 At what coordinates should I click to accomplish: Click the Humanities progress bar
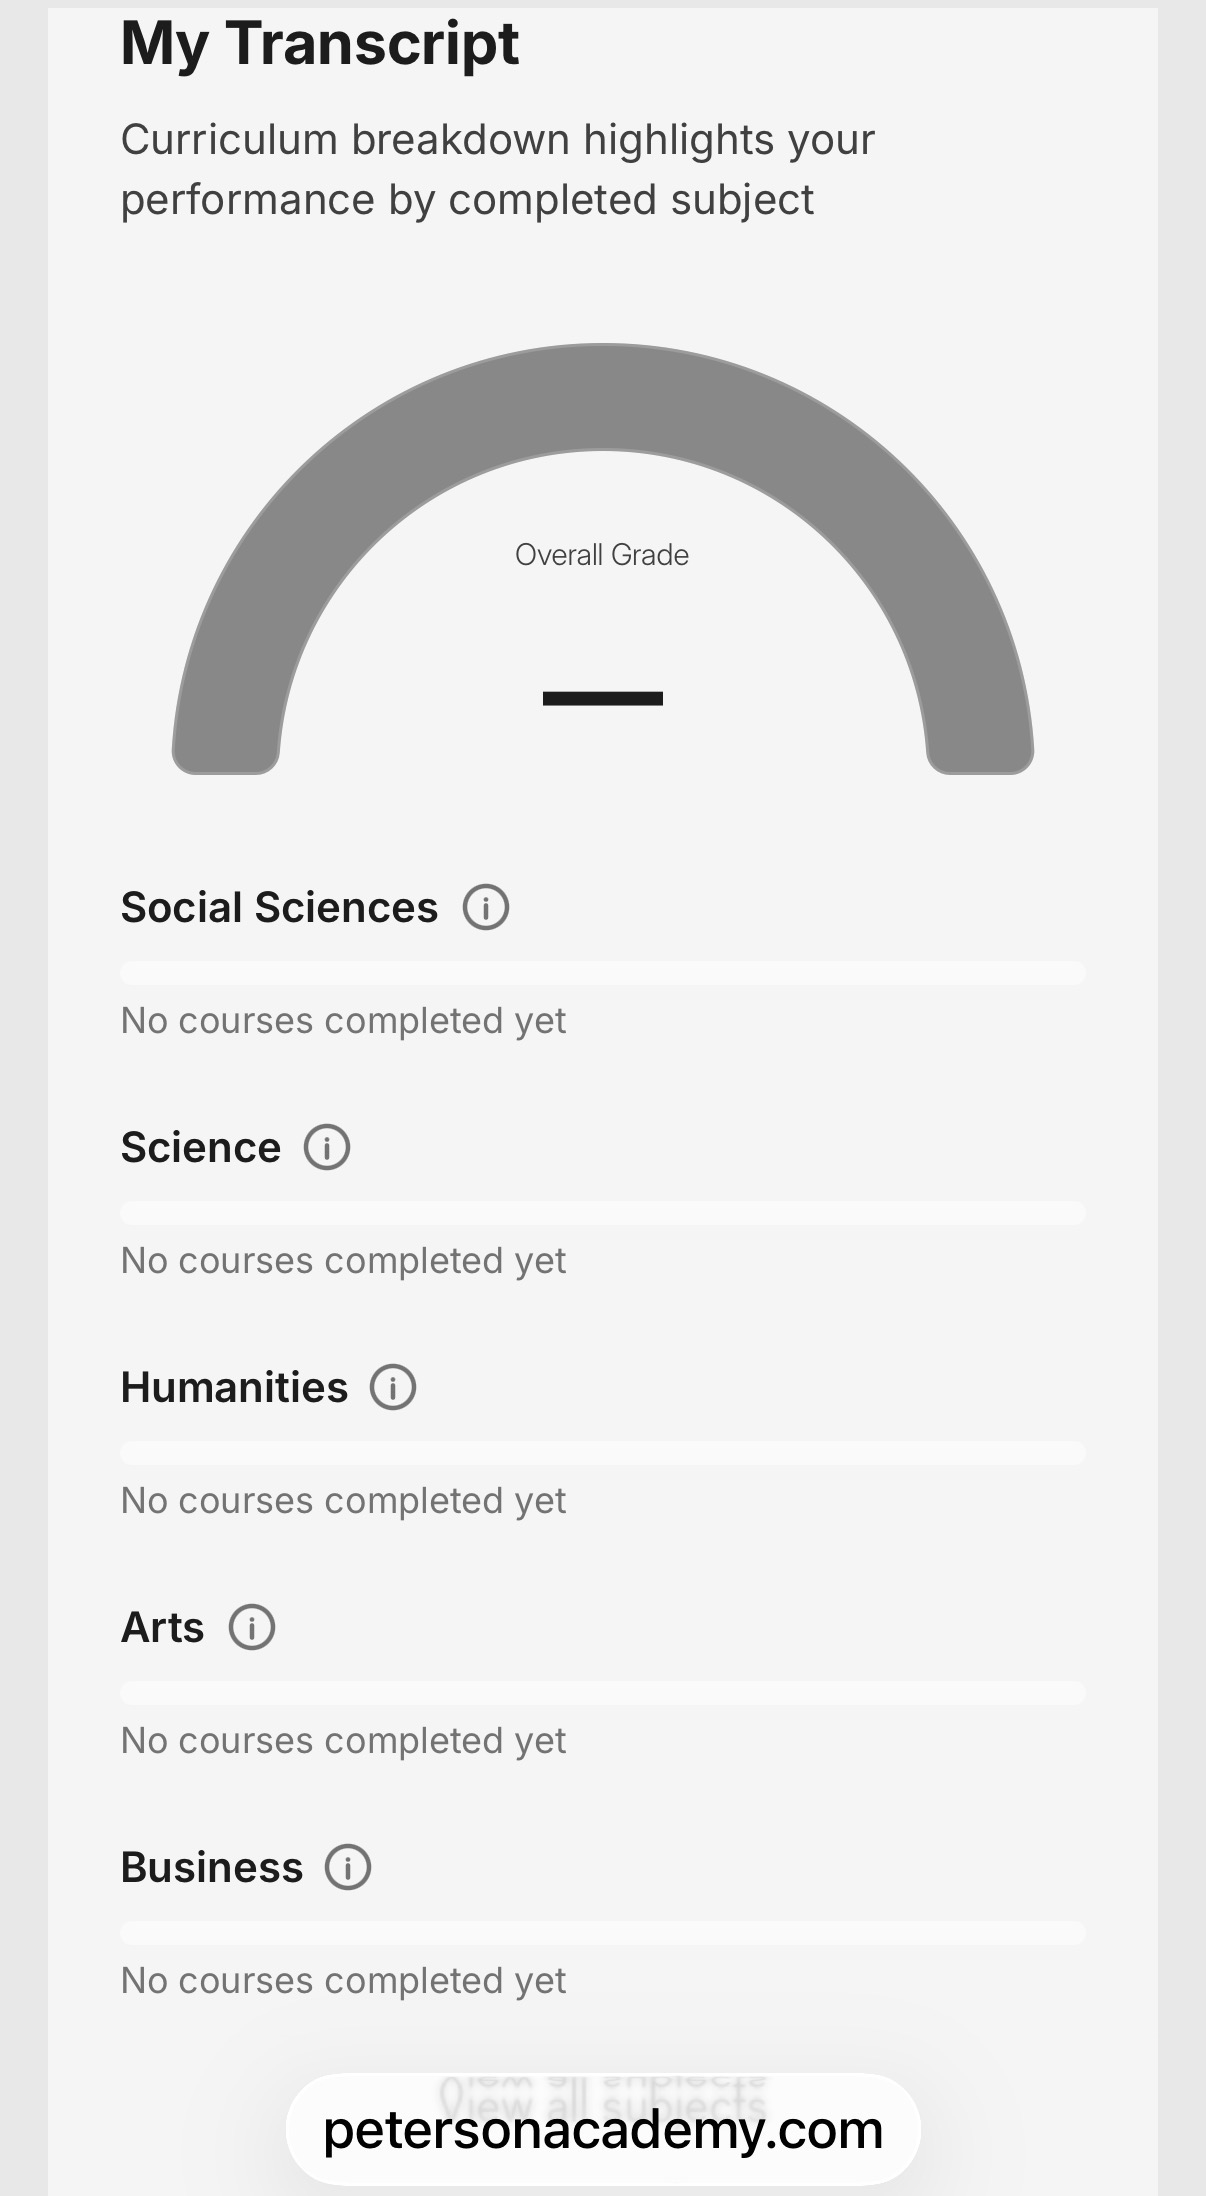click(x=603, y=1453)
